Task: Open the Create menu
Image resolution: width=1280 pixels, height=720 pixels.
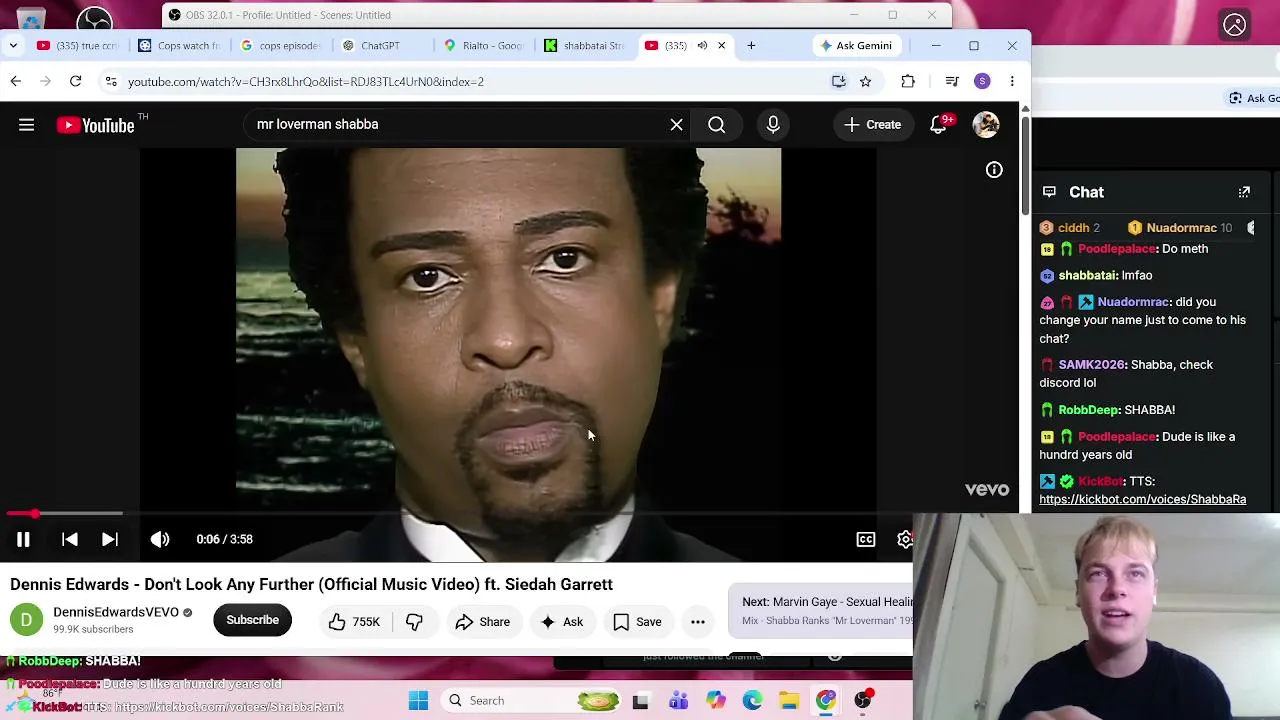Action: click(x=872, y=125)
